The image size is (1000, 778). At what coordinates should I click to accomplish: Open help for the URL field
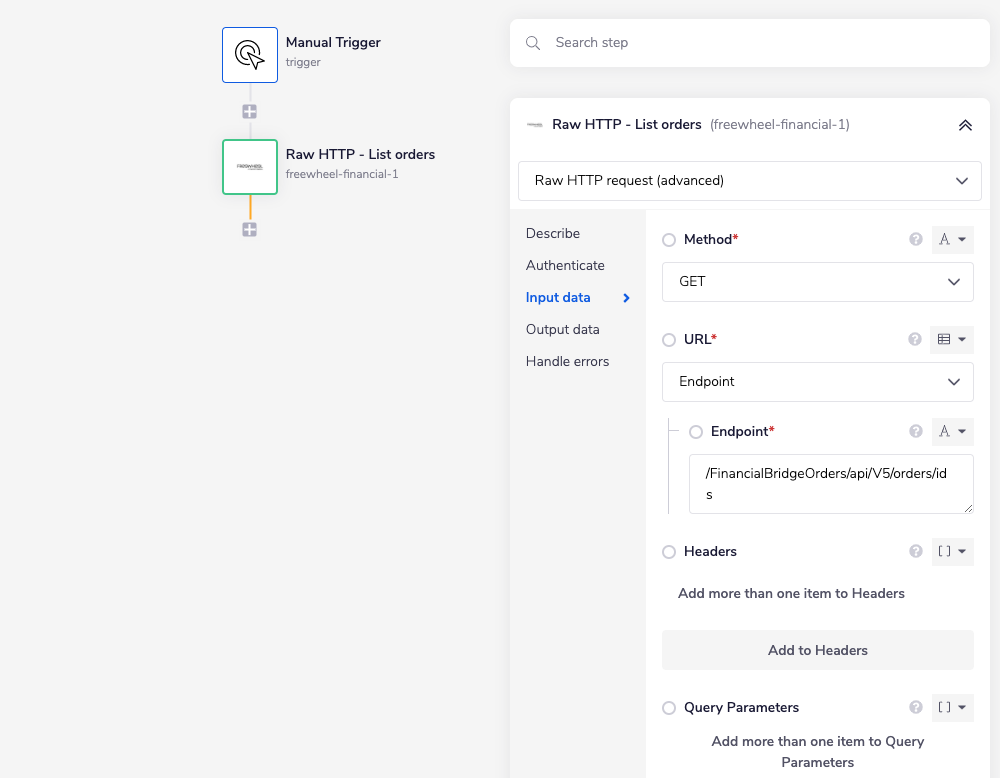915,340
